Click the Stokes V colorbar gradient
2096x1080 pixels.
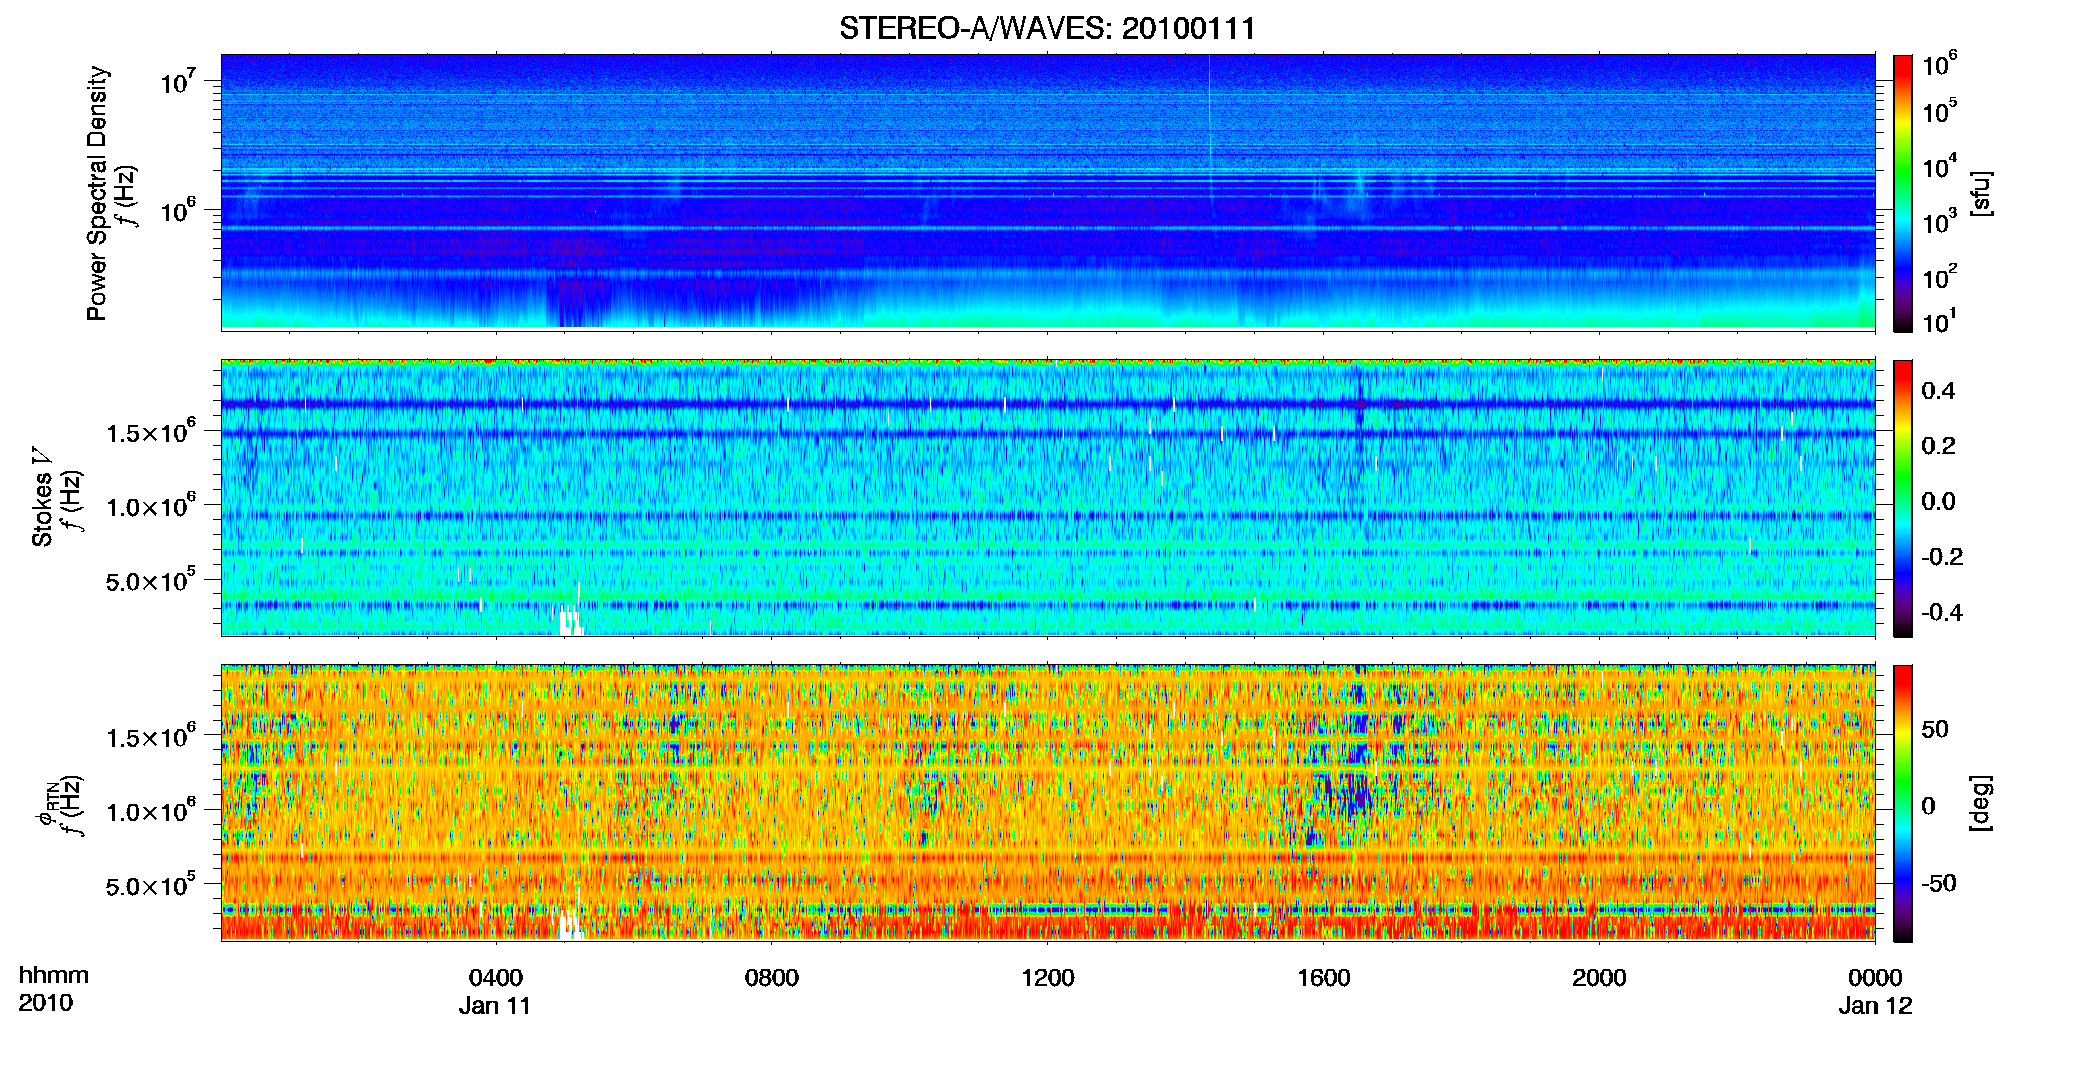(x=1903, y=498)
